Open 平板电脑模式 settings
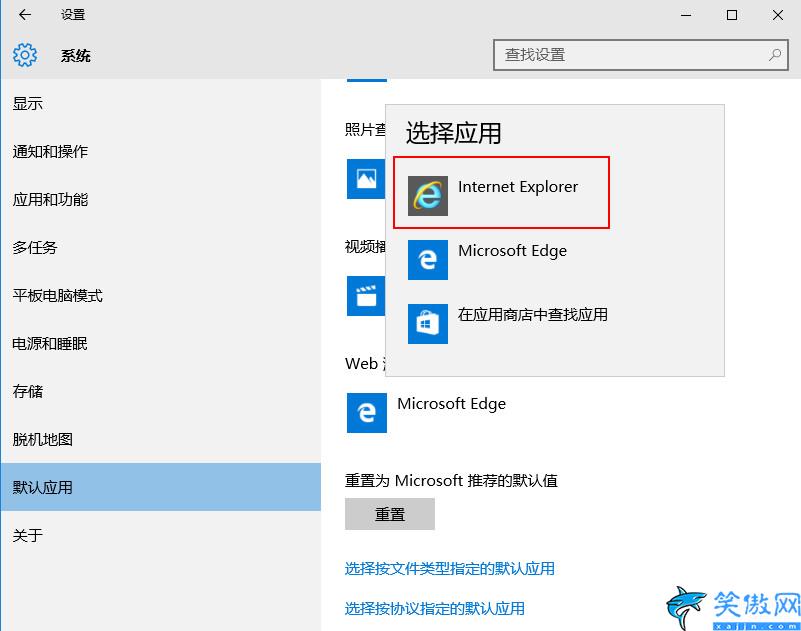Viewport: 801px width, 631px height. coord(160,296)
